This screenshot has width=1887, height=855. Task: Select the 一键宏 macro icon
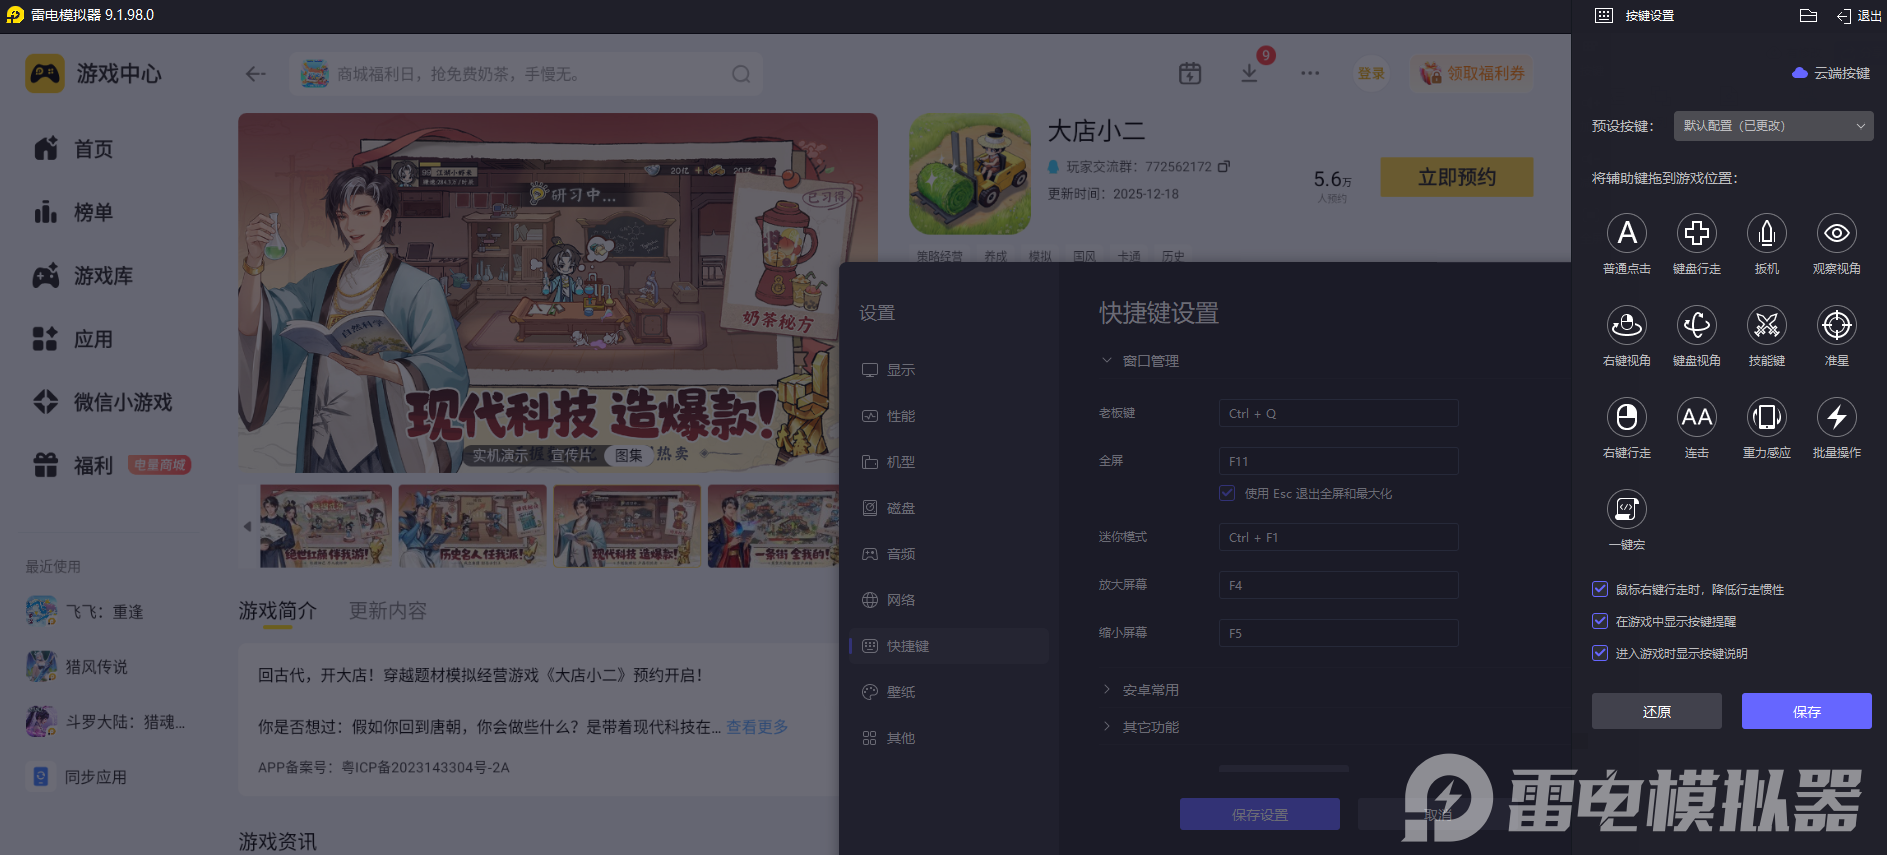pyautogui.click(x=1626, y=510)
